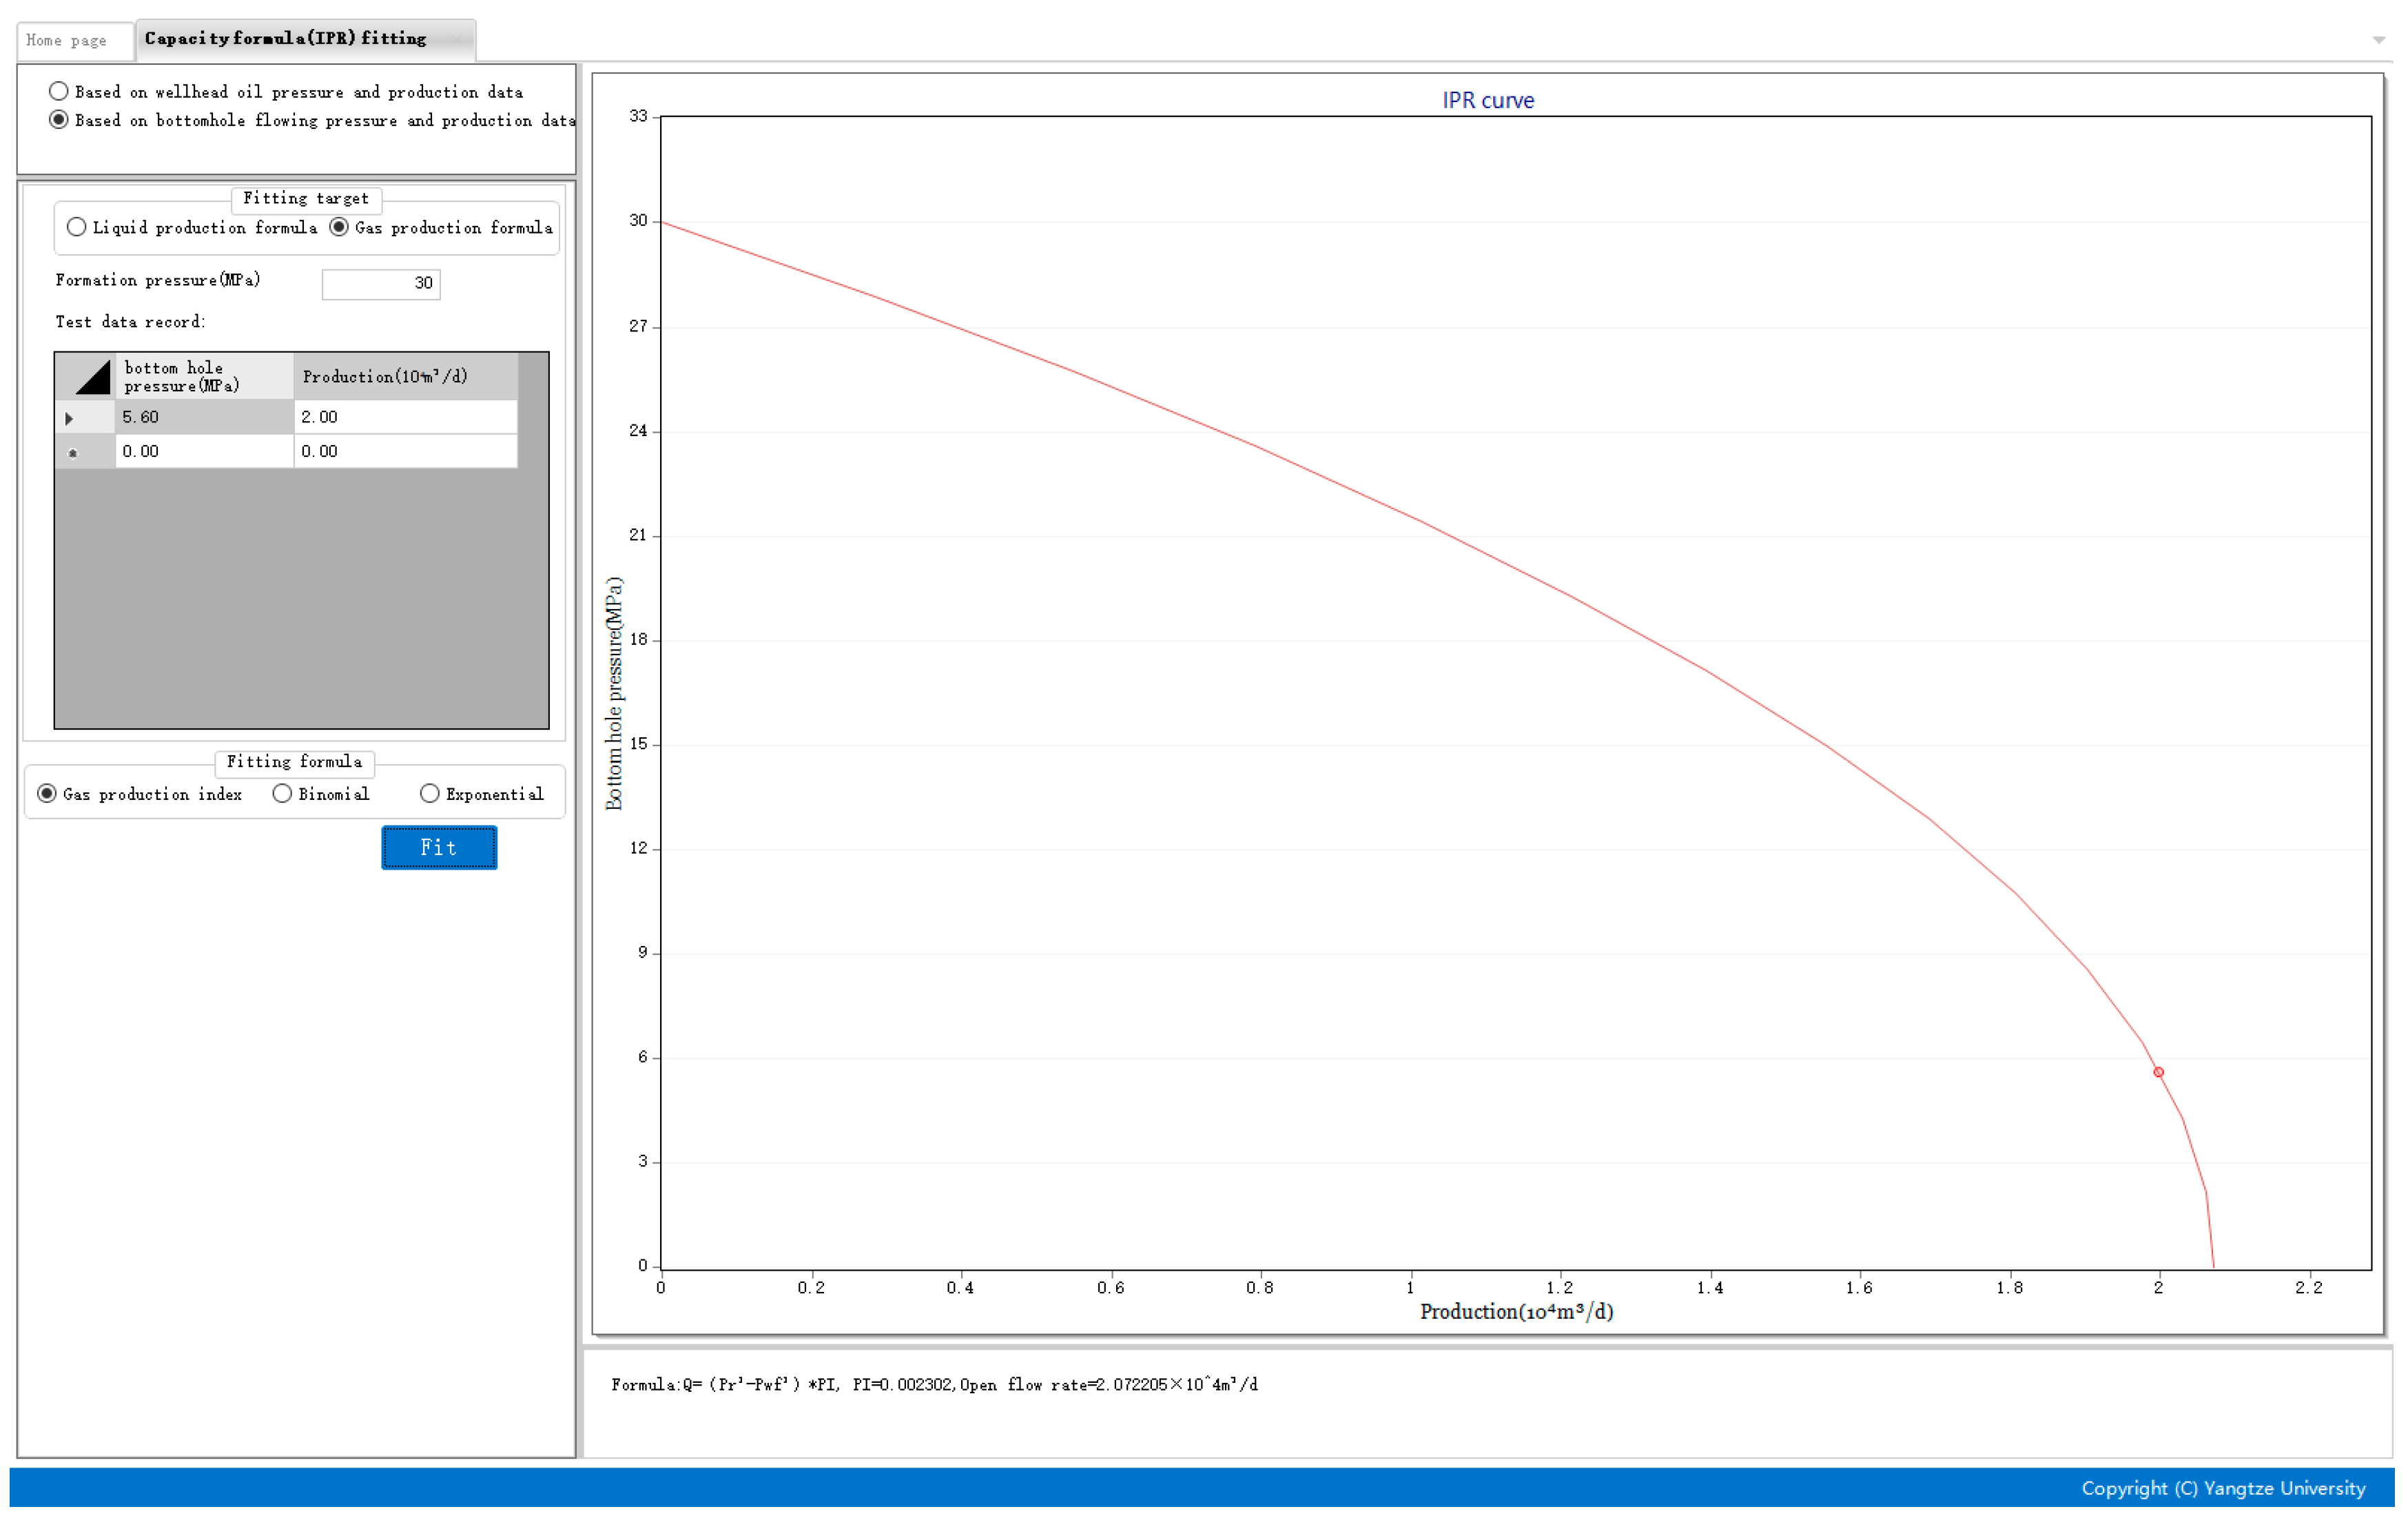Open Capacity formula(IPR) fitting tab
Viewport: 2408px width, 1529px height.
[x=286, y=39]
